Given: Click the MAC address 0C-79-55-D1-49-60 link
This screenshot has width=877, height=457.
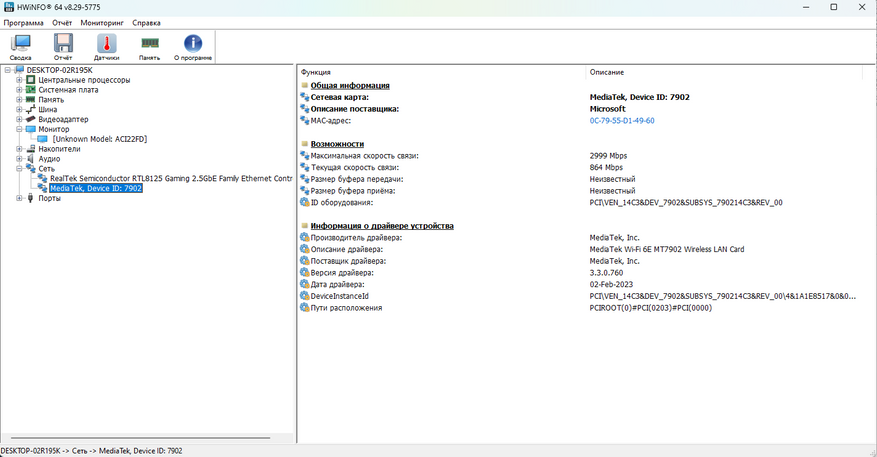Looking at the screenshot, I should coord(622,121).
